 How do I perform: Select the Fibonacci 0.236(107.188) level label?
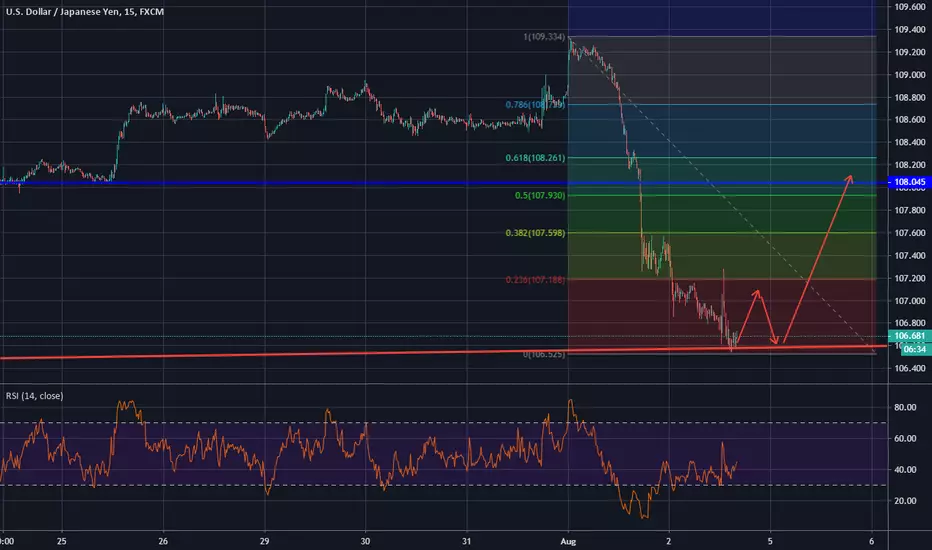pos(535,279)
